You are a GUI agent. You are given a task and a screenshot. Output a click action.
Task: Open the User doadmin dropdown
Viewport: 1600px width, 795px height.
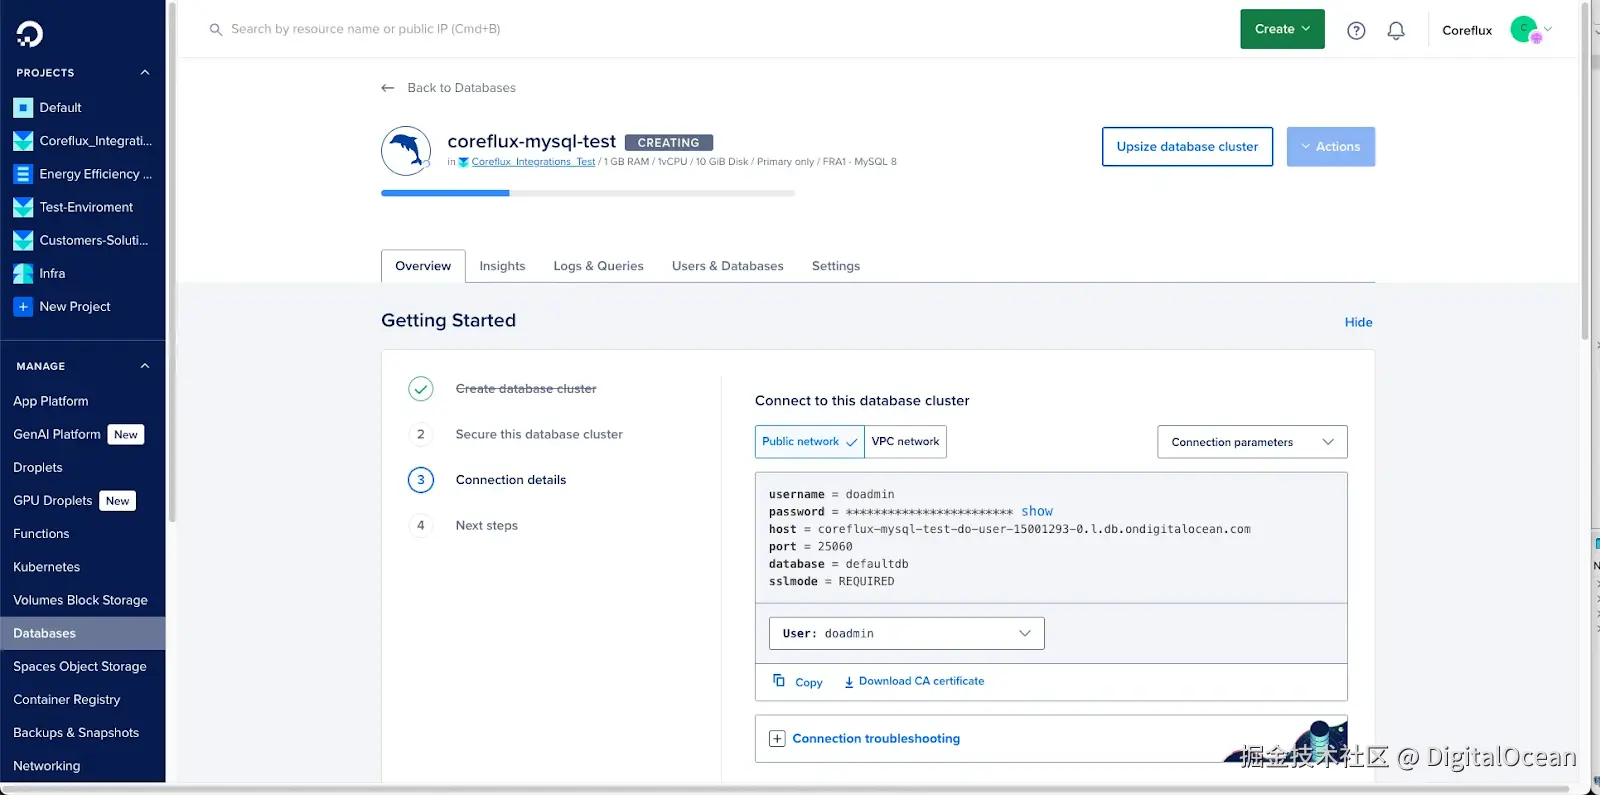907,634
